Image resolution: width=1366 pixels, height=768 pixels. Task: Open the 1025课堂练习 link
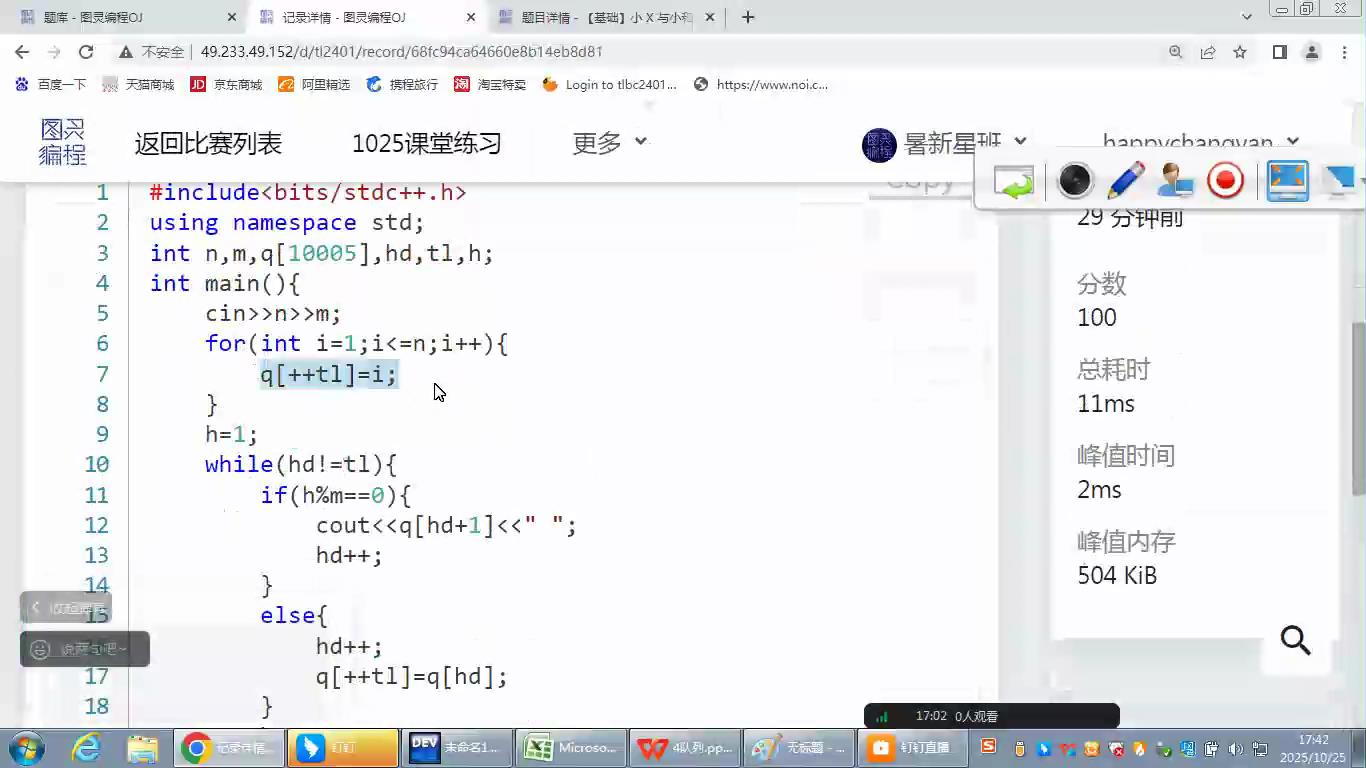[426, 143]
